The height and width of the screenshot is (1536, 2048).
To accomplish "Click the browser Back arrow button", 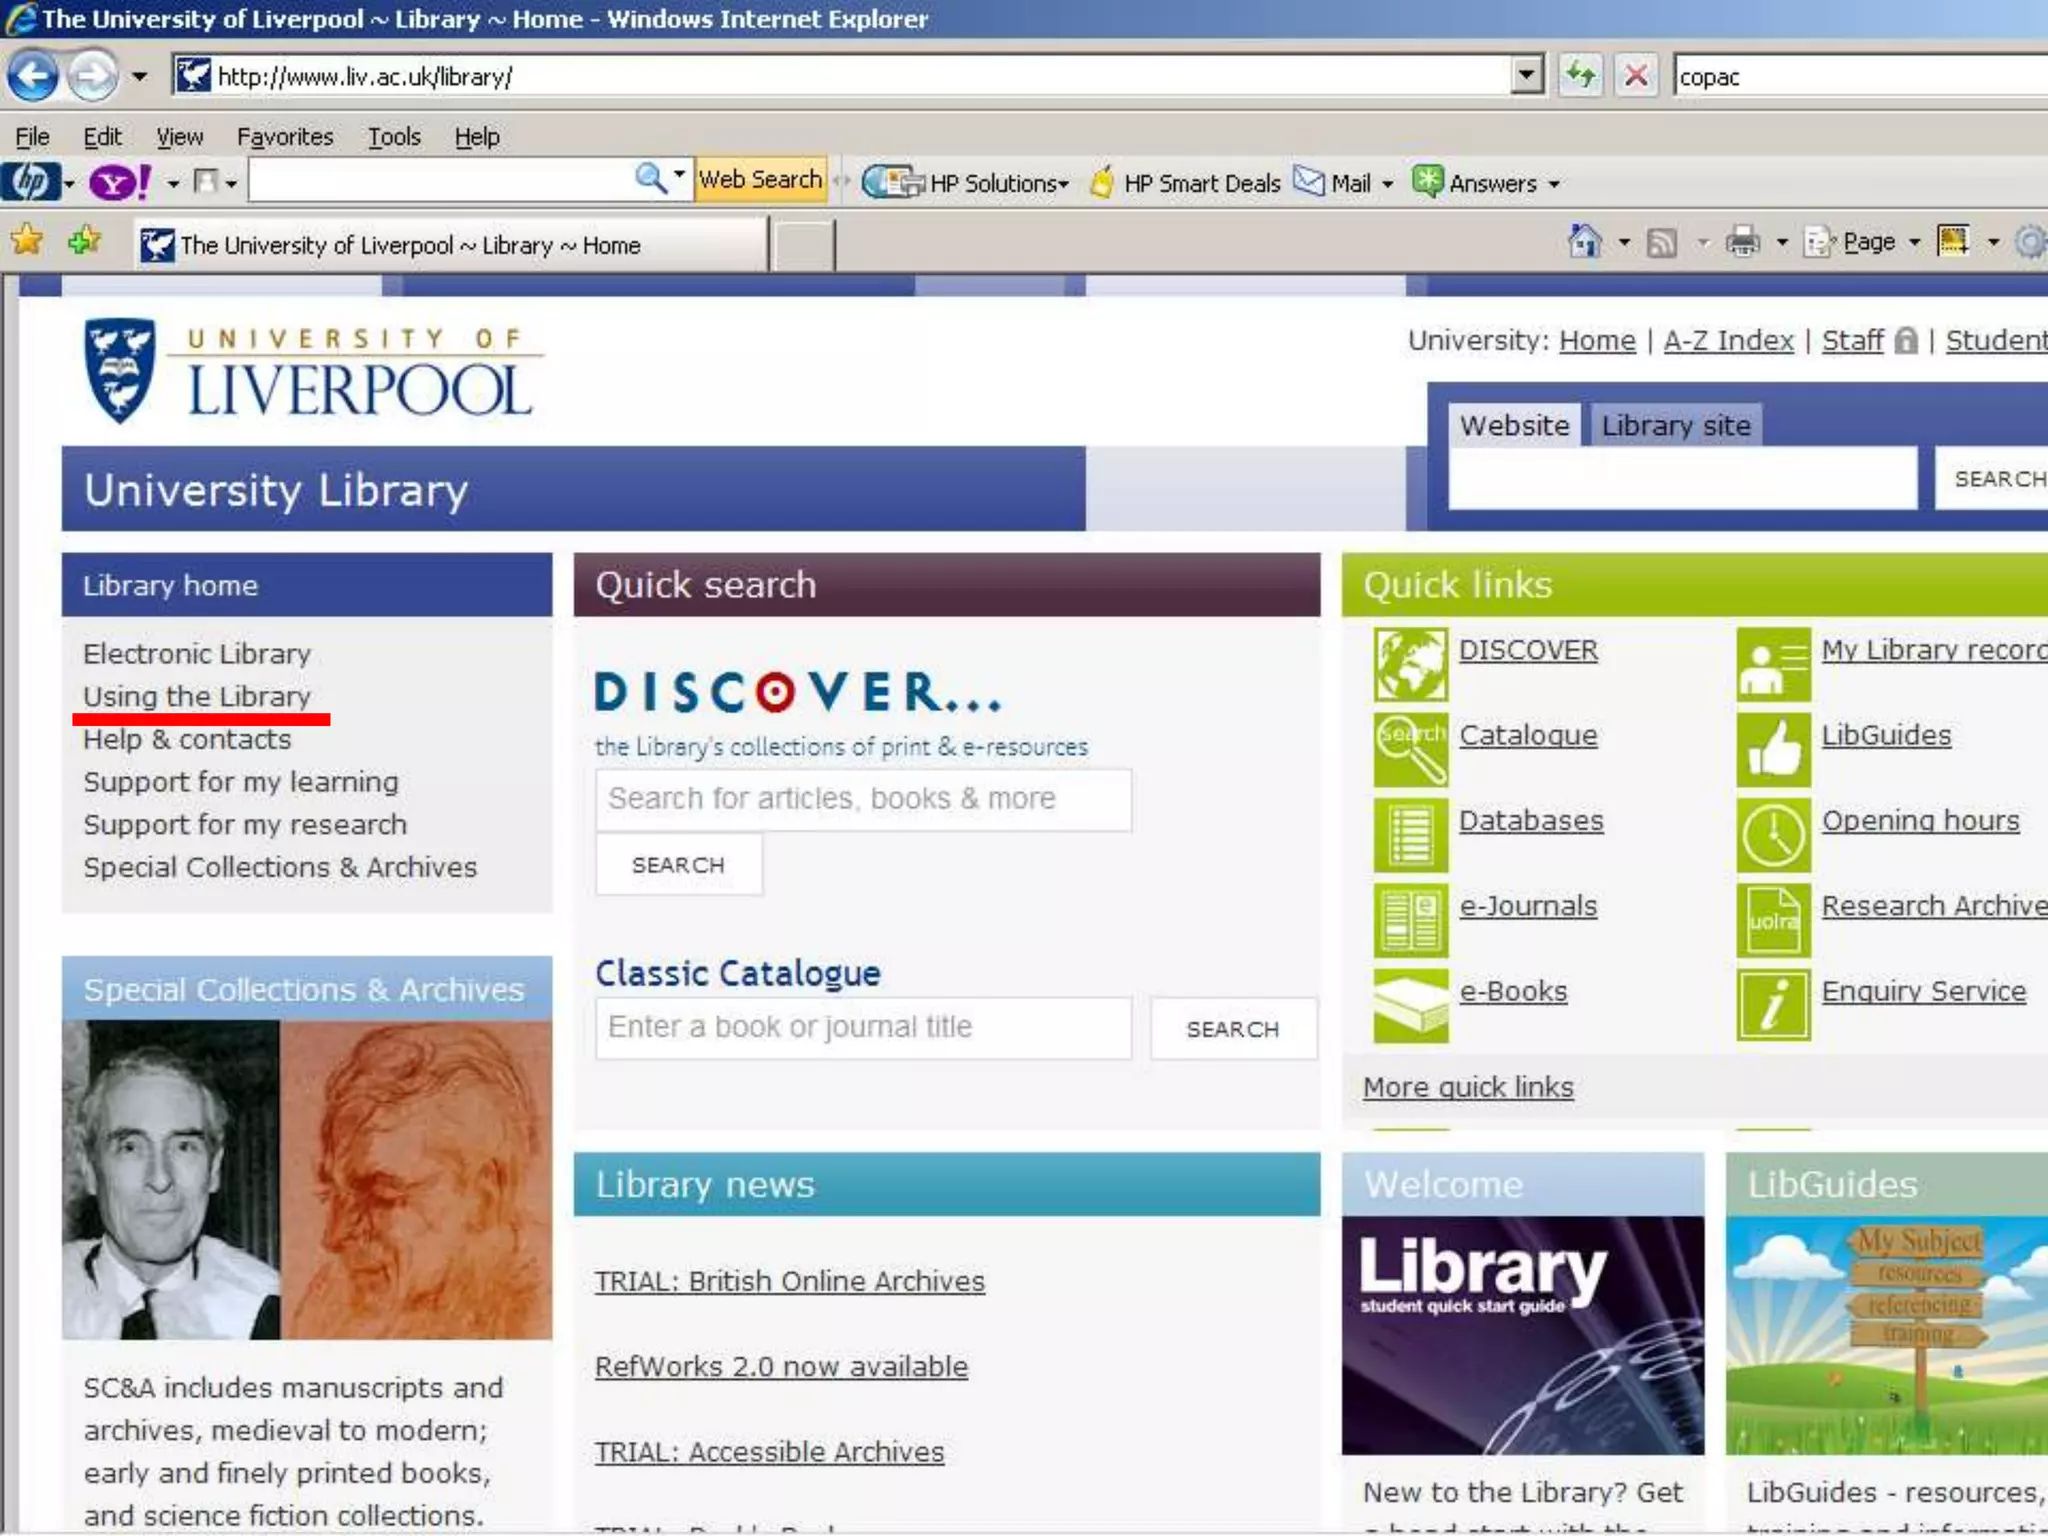I will point(33,76).
